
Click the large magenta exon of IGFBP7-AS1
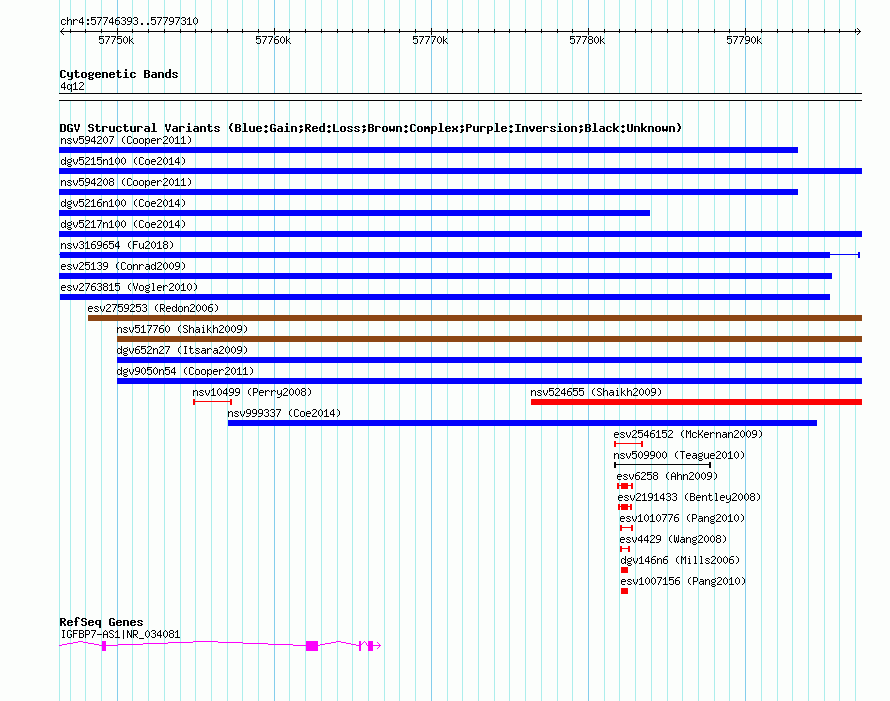[312, 646]
